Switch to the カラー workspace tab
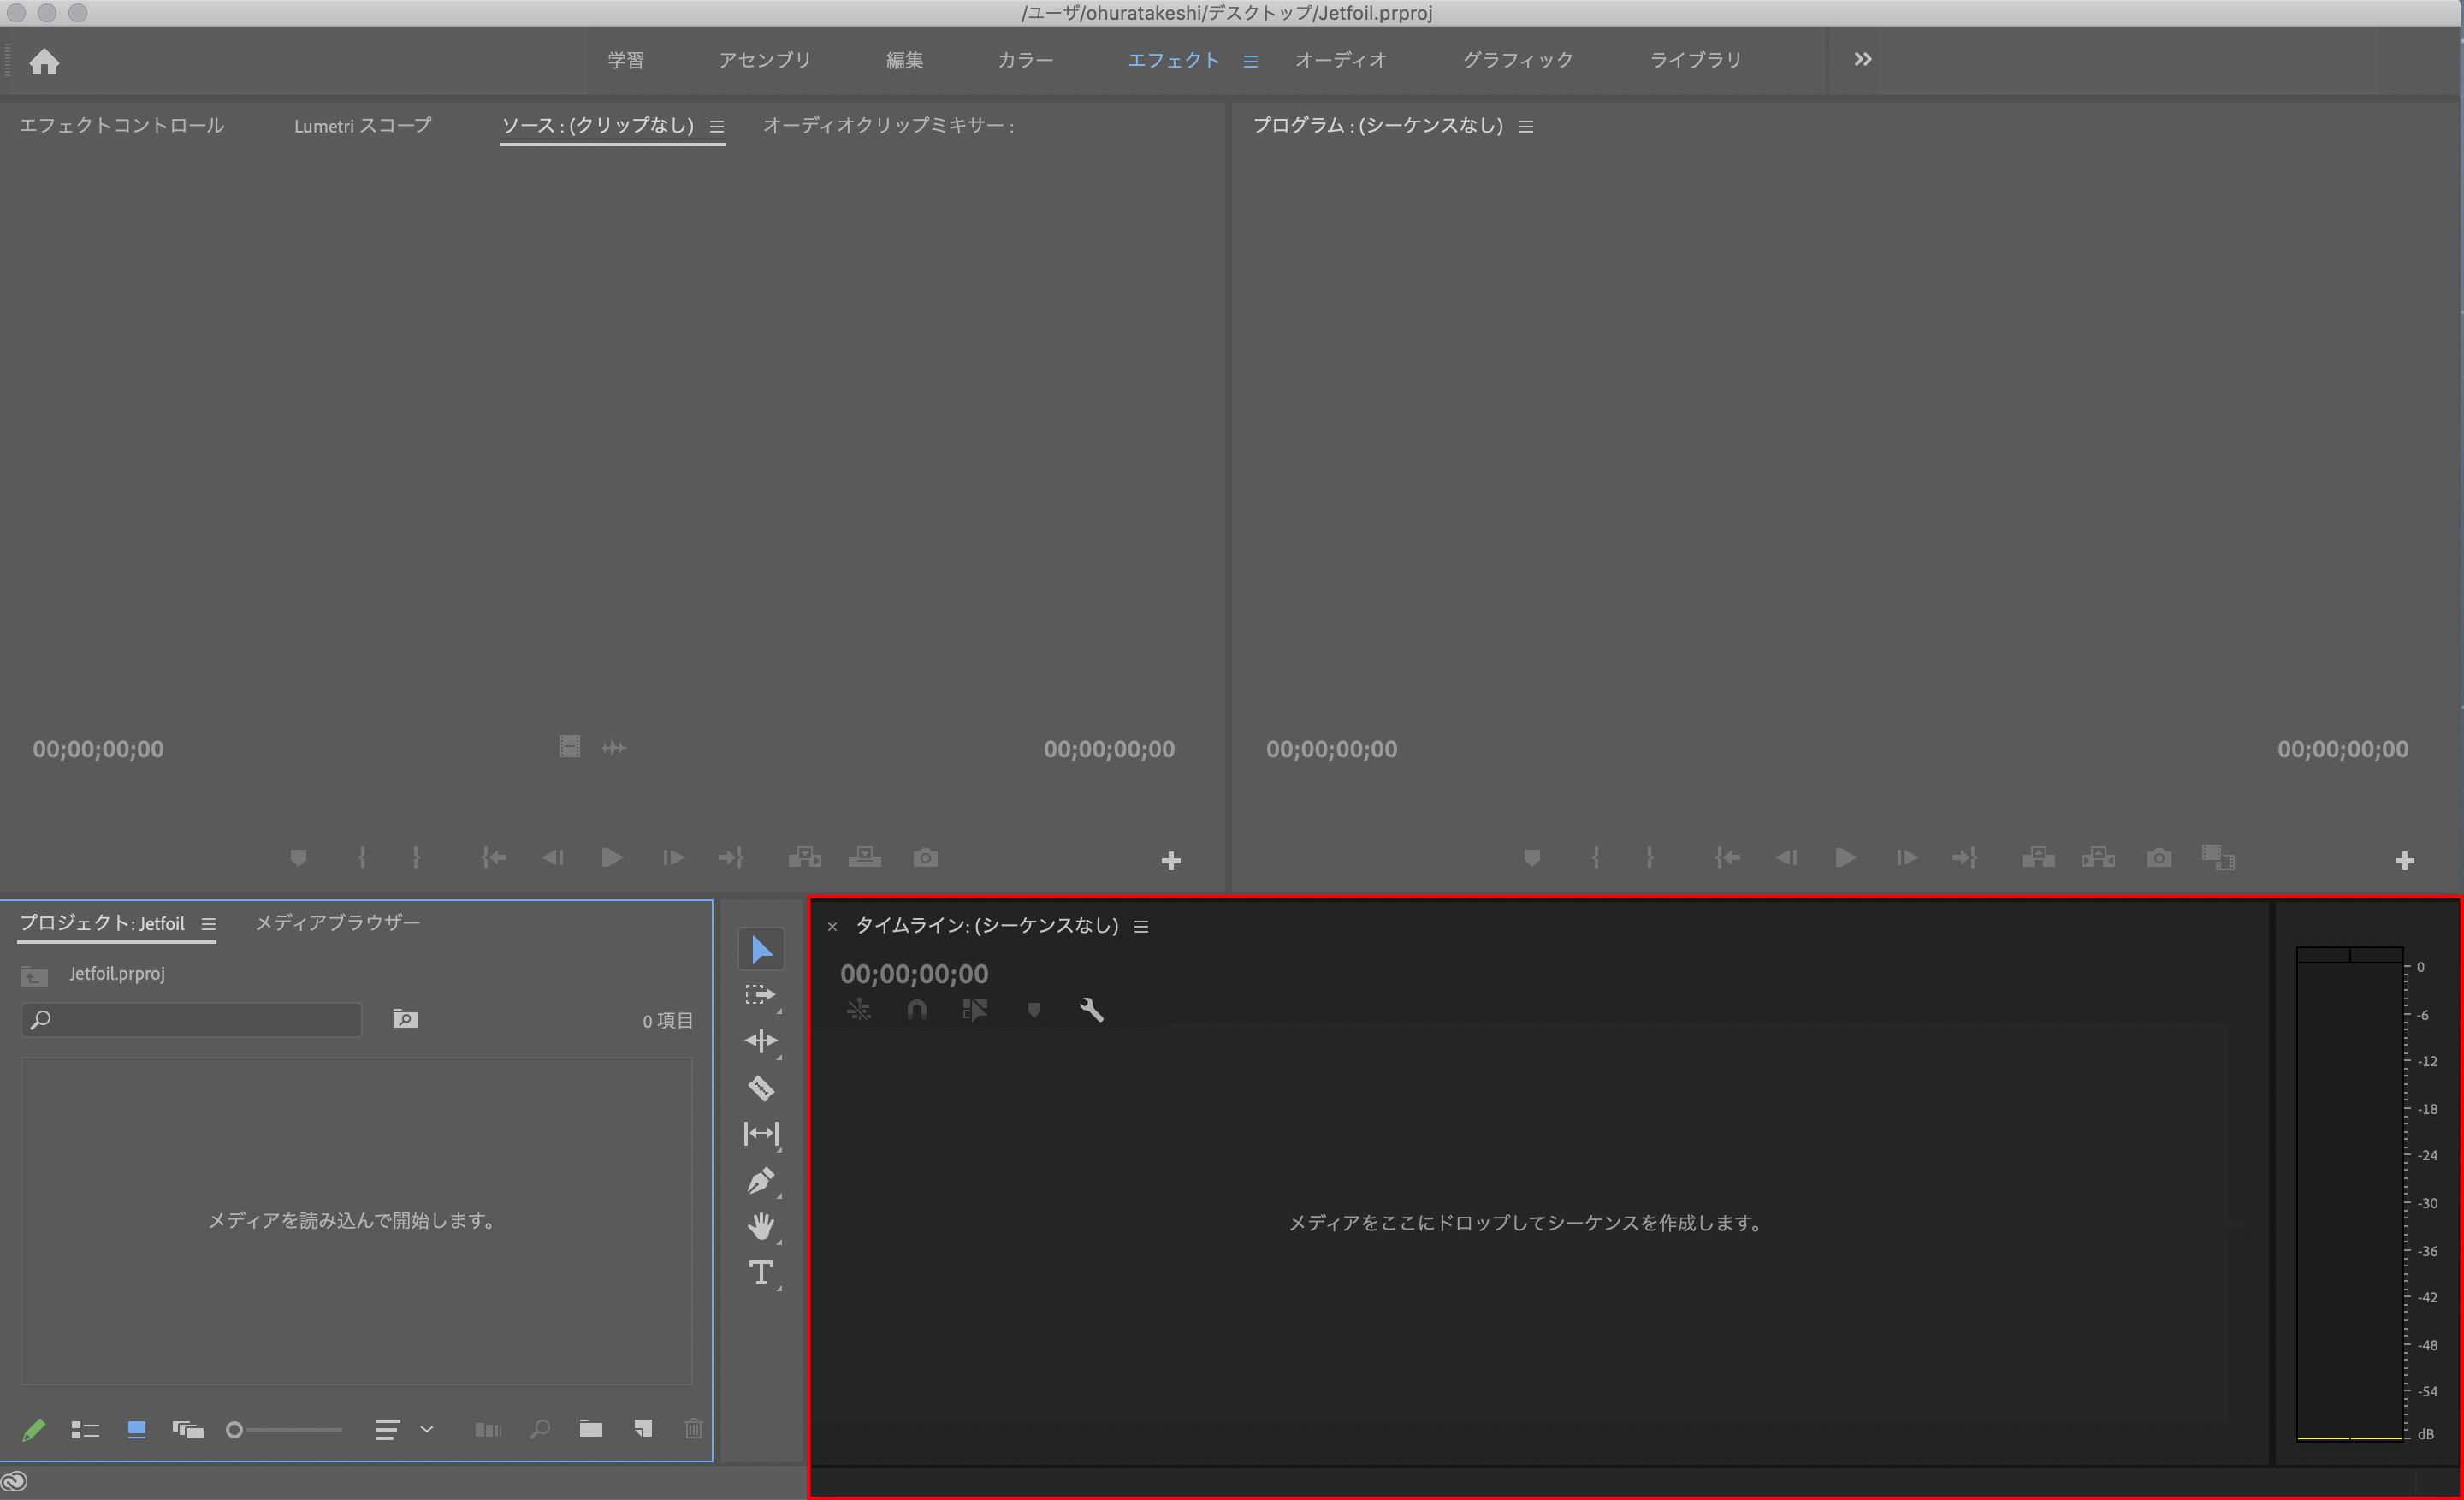The height and width of the screenshot is (1500, 2464). click(1025, 60)
